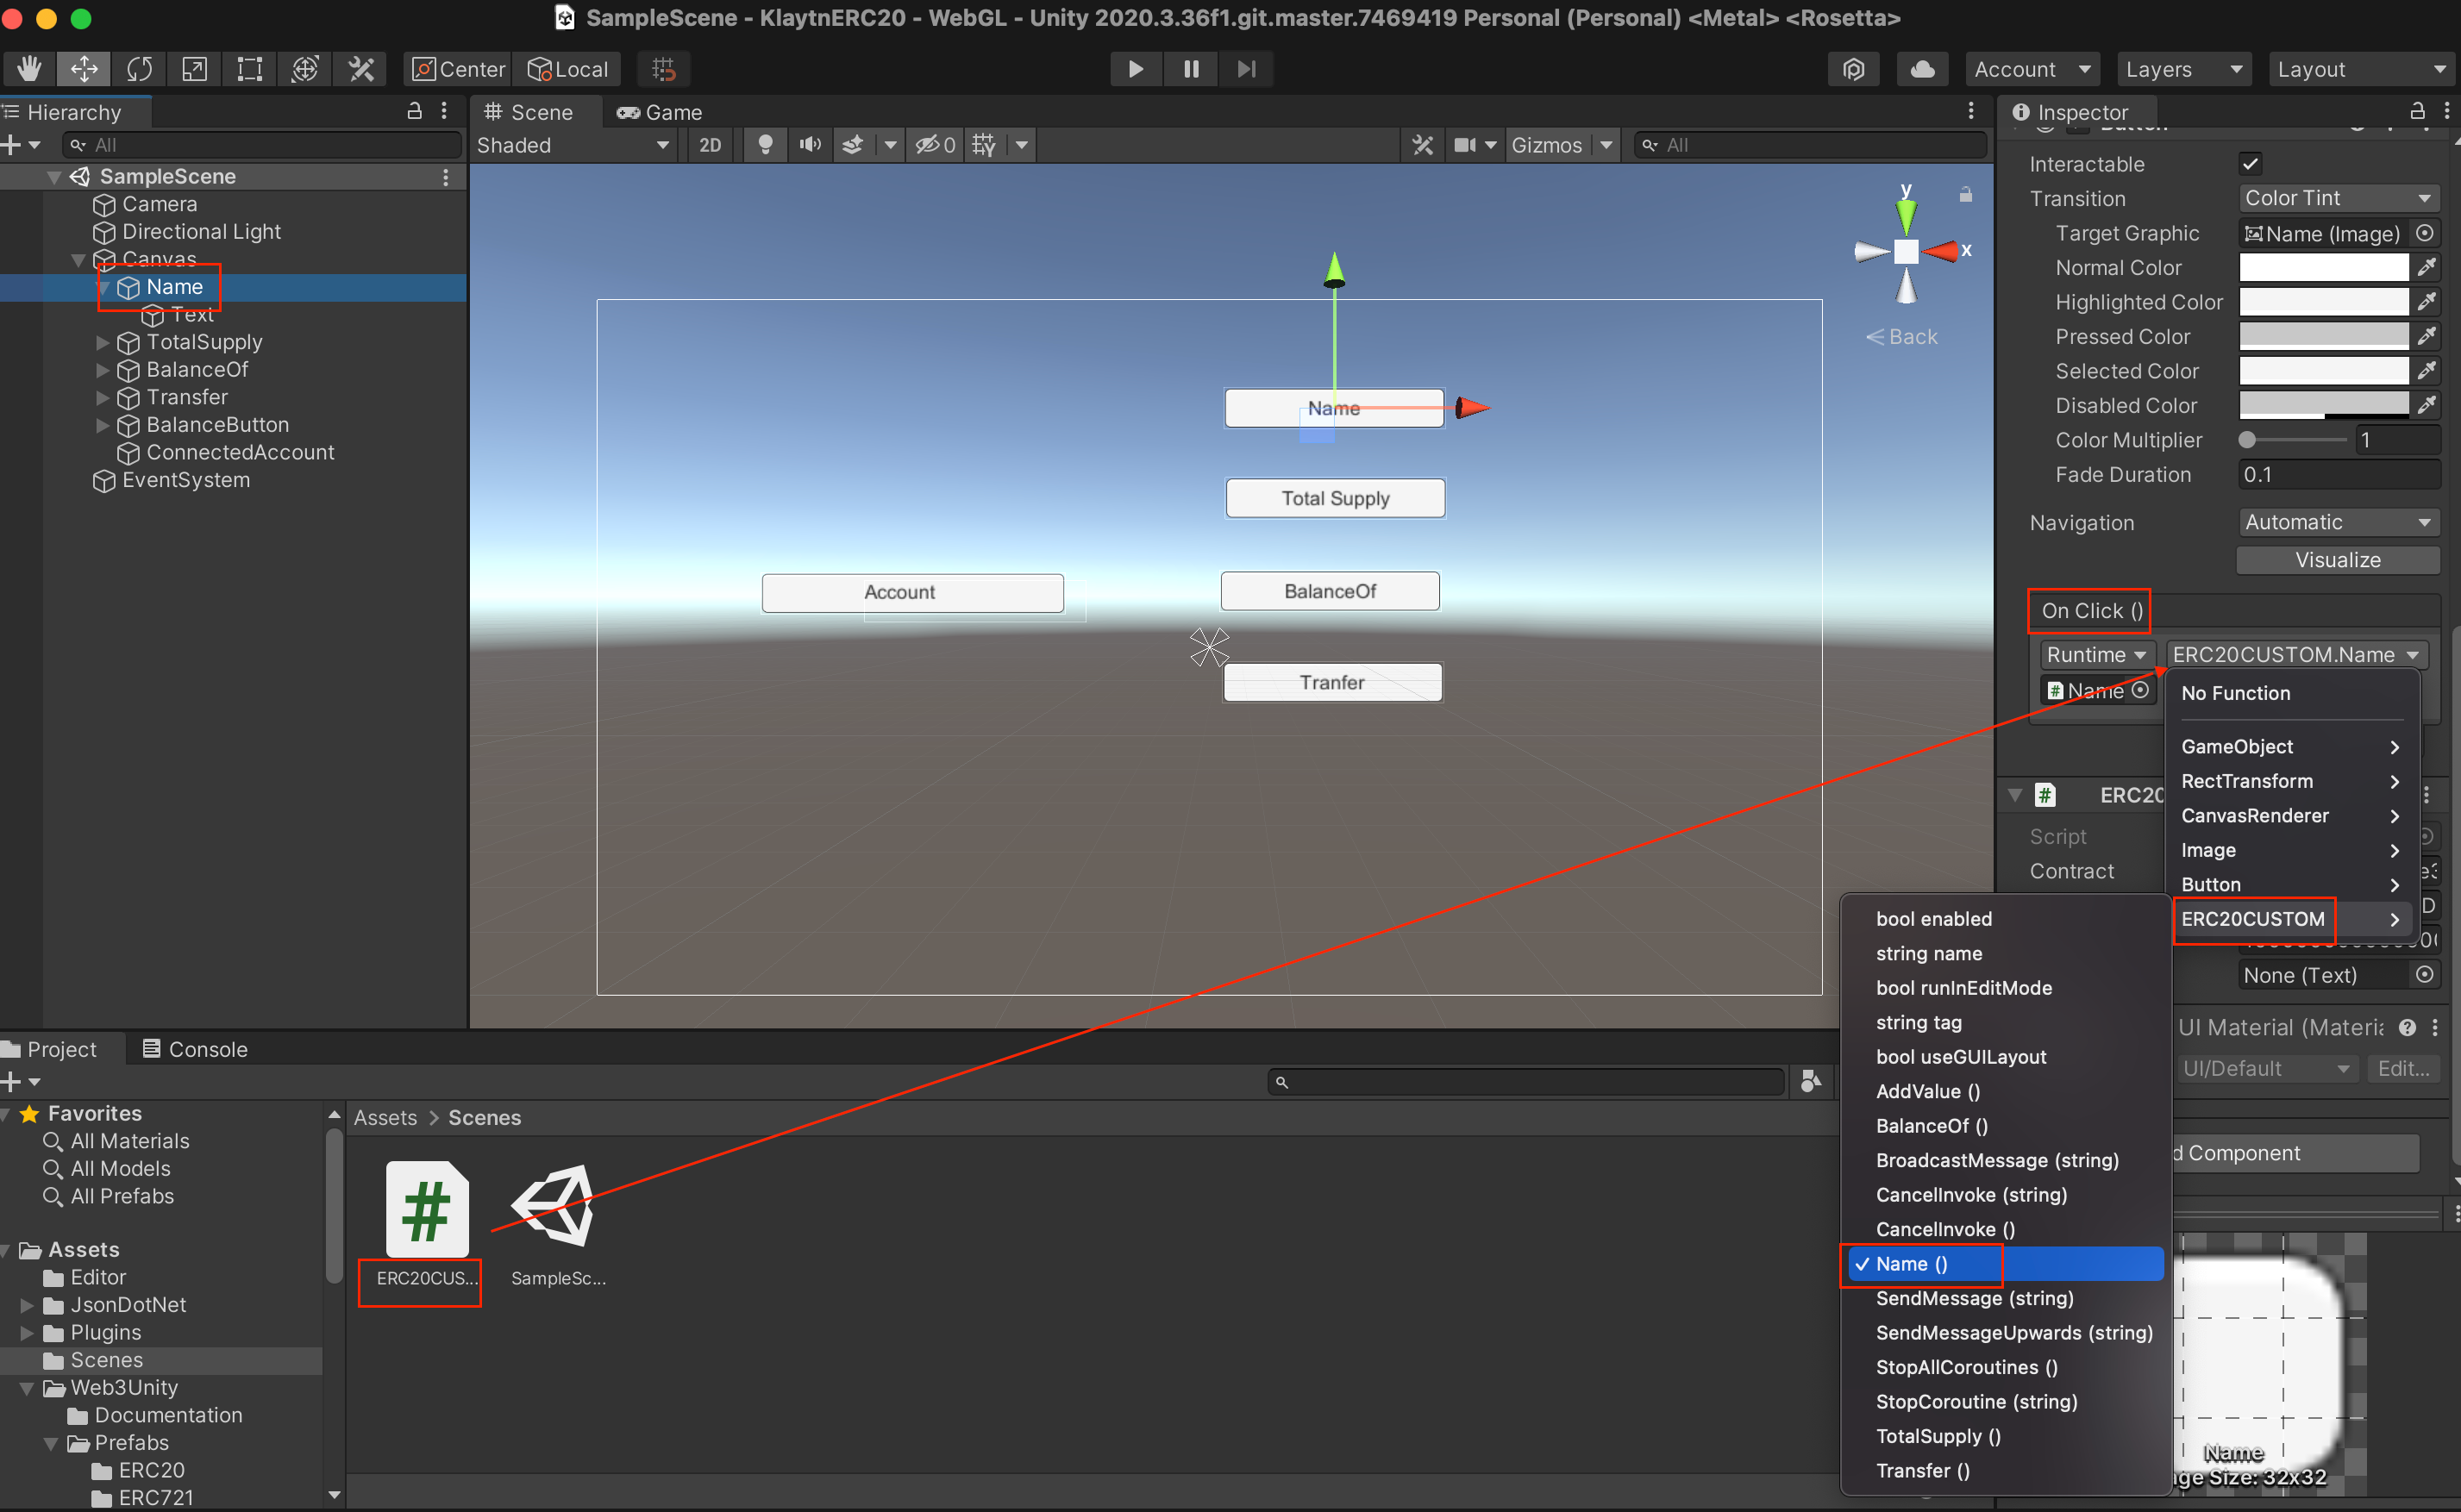Click the Visualize button
This screenshot has width=2461, height=1512.
click(x=2337, y=560)
